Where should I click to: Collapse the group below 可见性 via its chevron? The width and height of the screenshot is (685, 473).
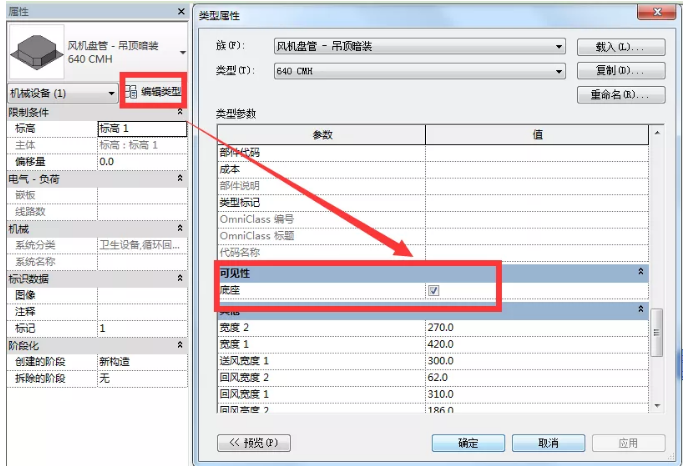click(x=640, y=309)
